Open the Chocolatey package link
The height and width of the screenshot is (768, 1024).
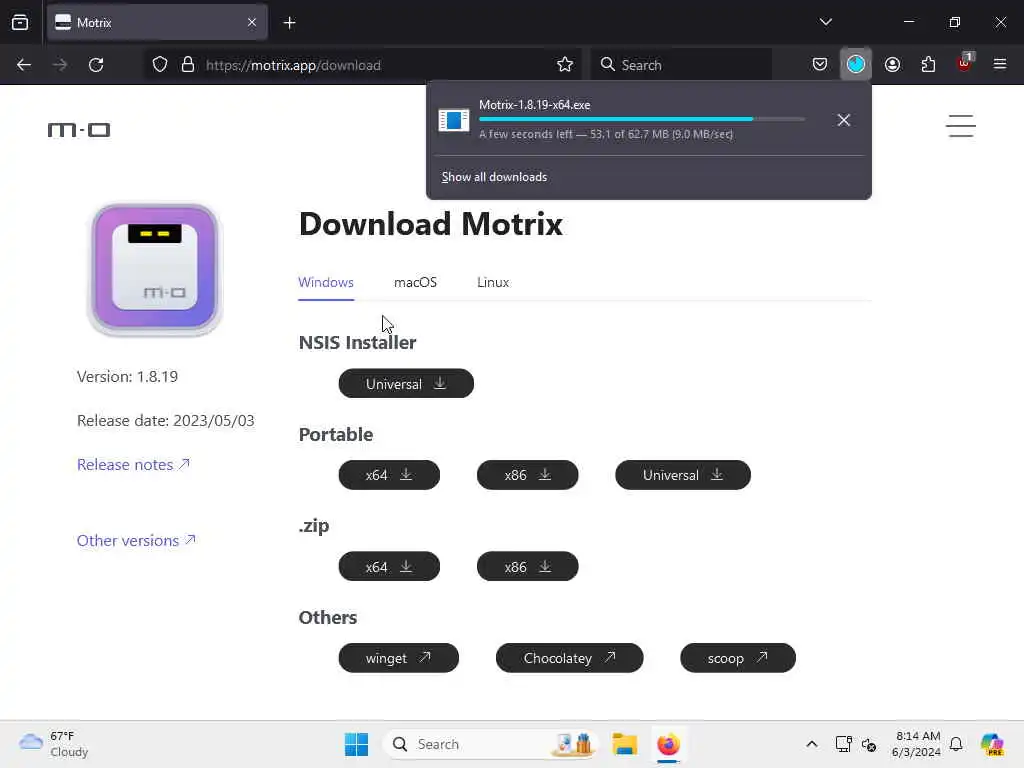pyautogui.click(x=569, y=658)
